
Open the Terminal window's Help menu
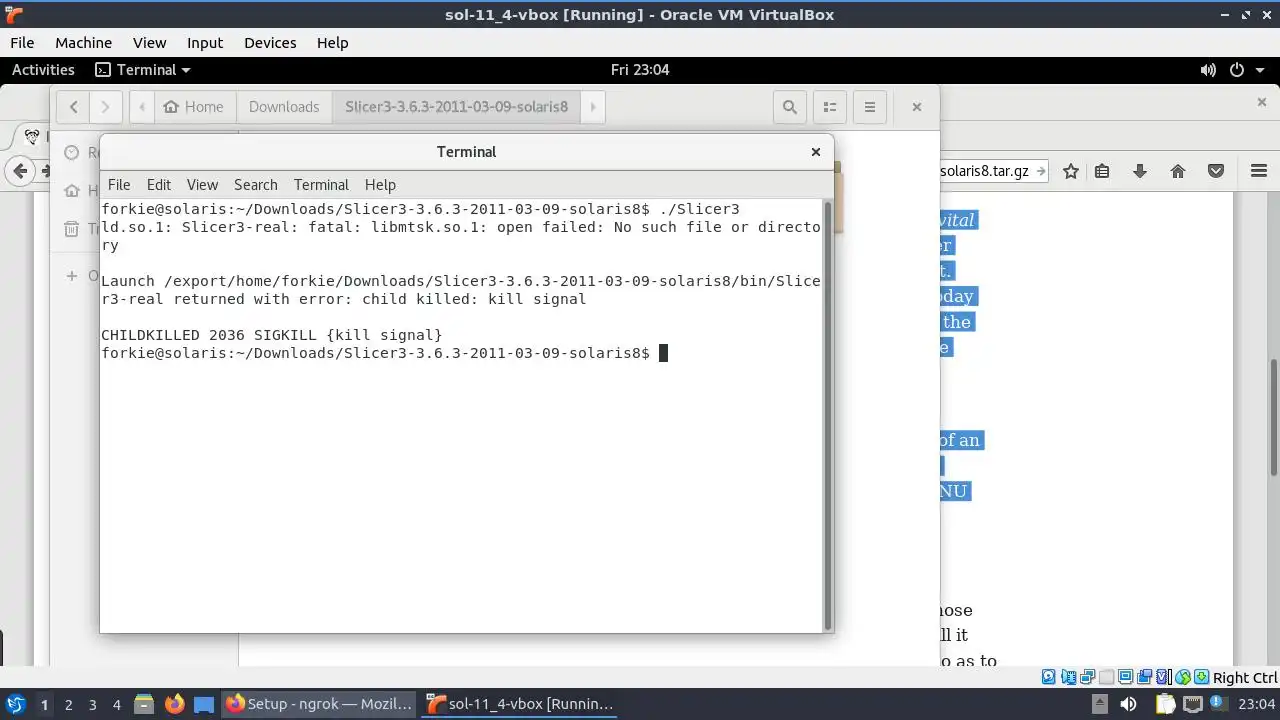click(380, 185)
